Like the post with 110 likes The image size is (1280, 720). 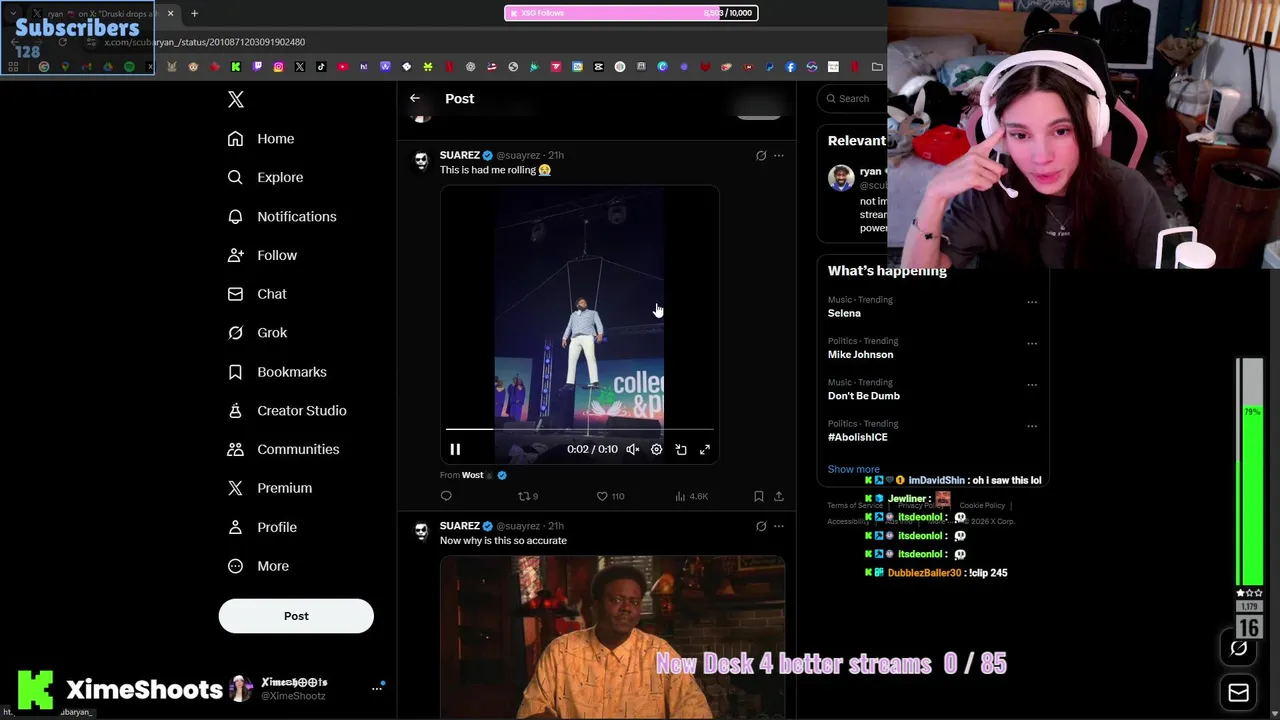click(610, 496)
